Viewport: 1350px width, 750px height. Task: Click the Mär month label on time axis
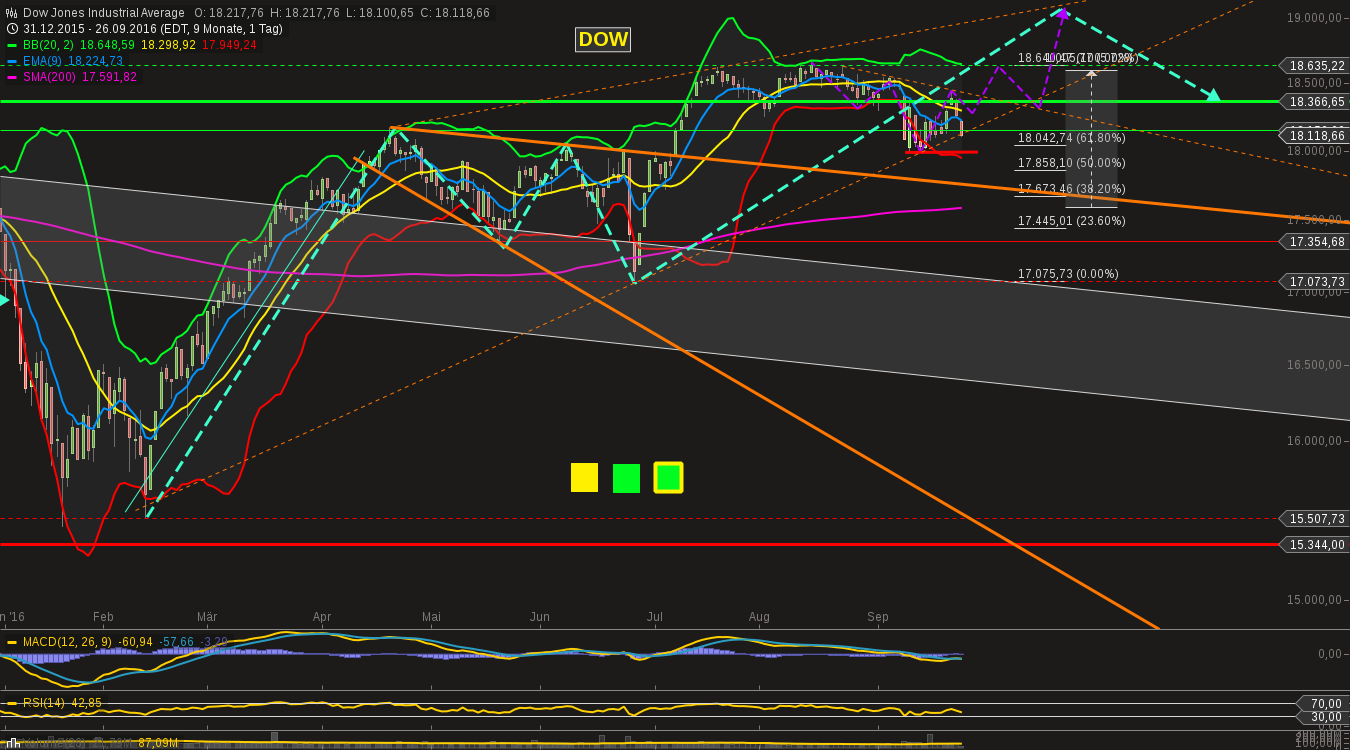click(207, 617)
